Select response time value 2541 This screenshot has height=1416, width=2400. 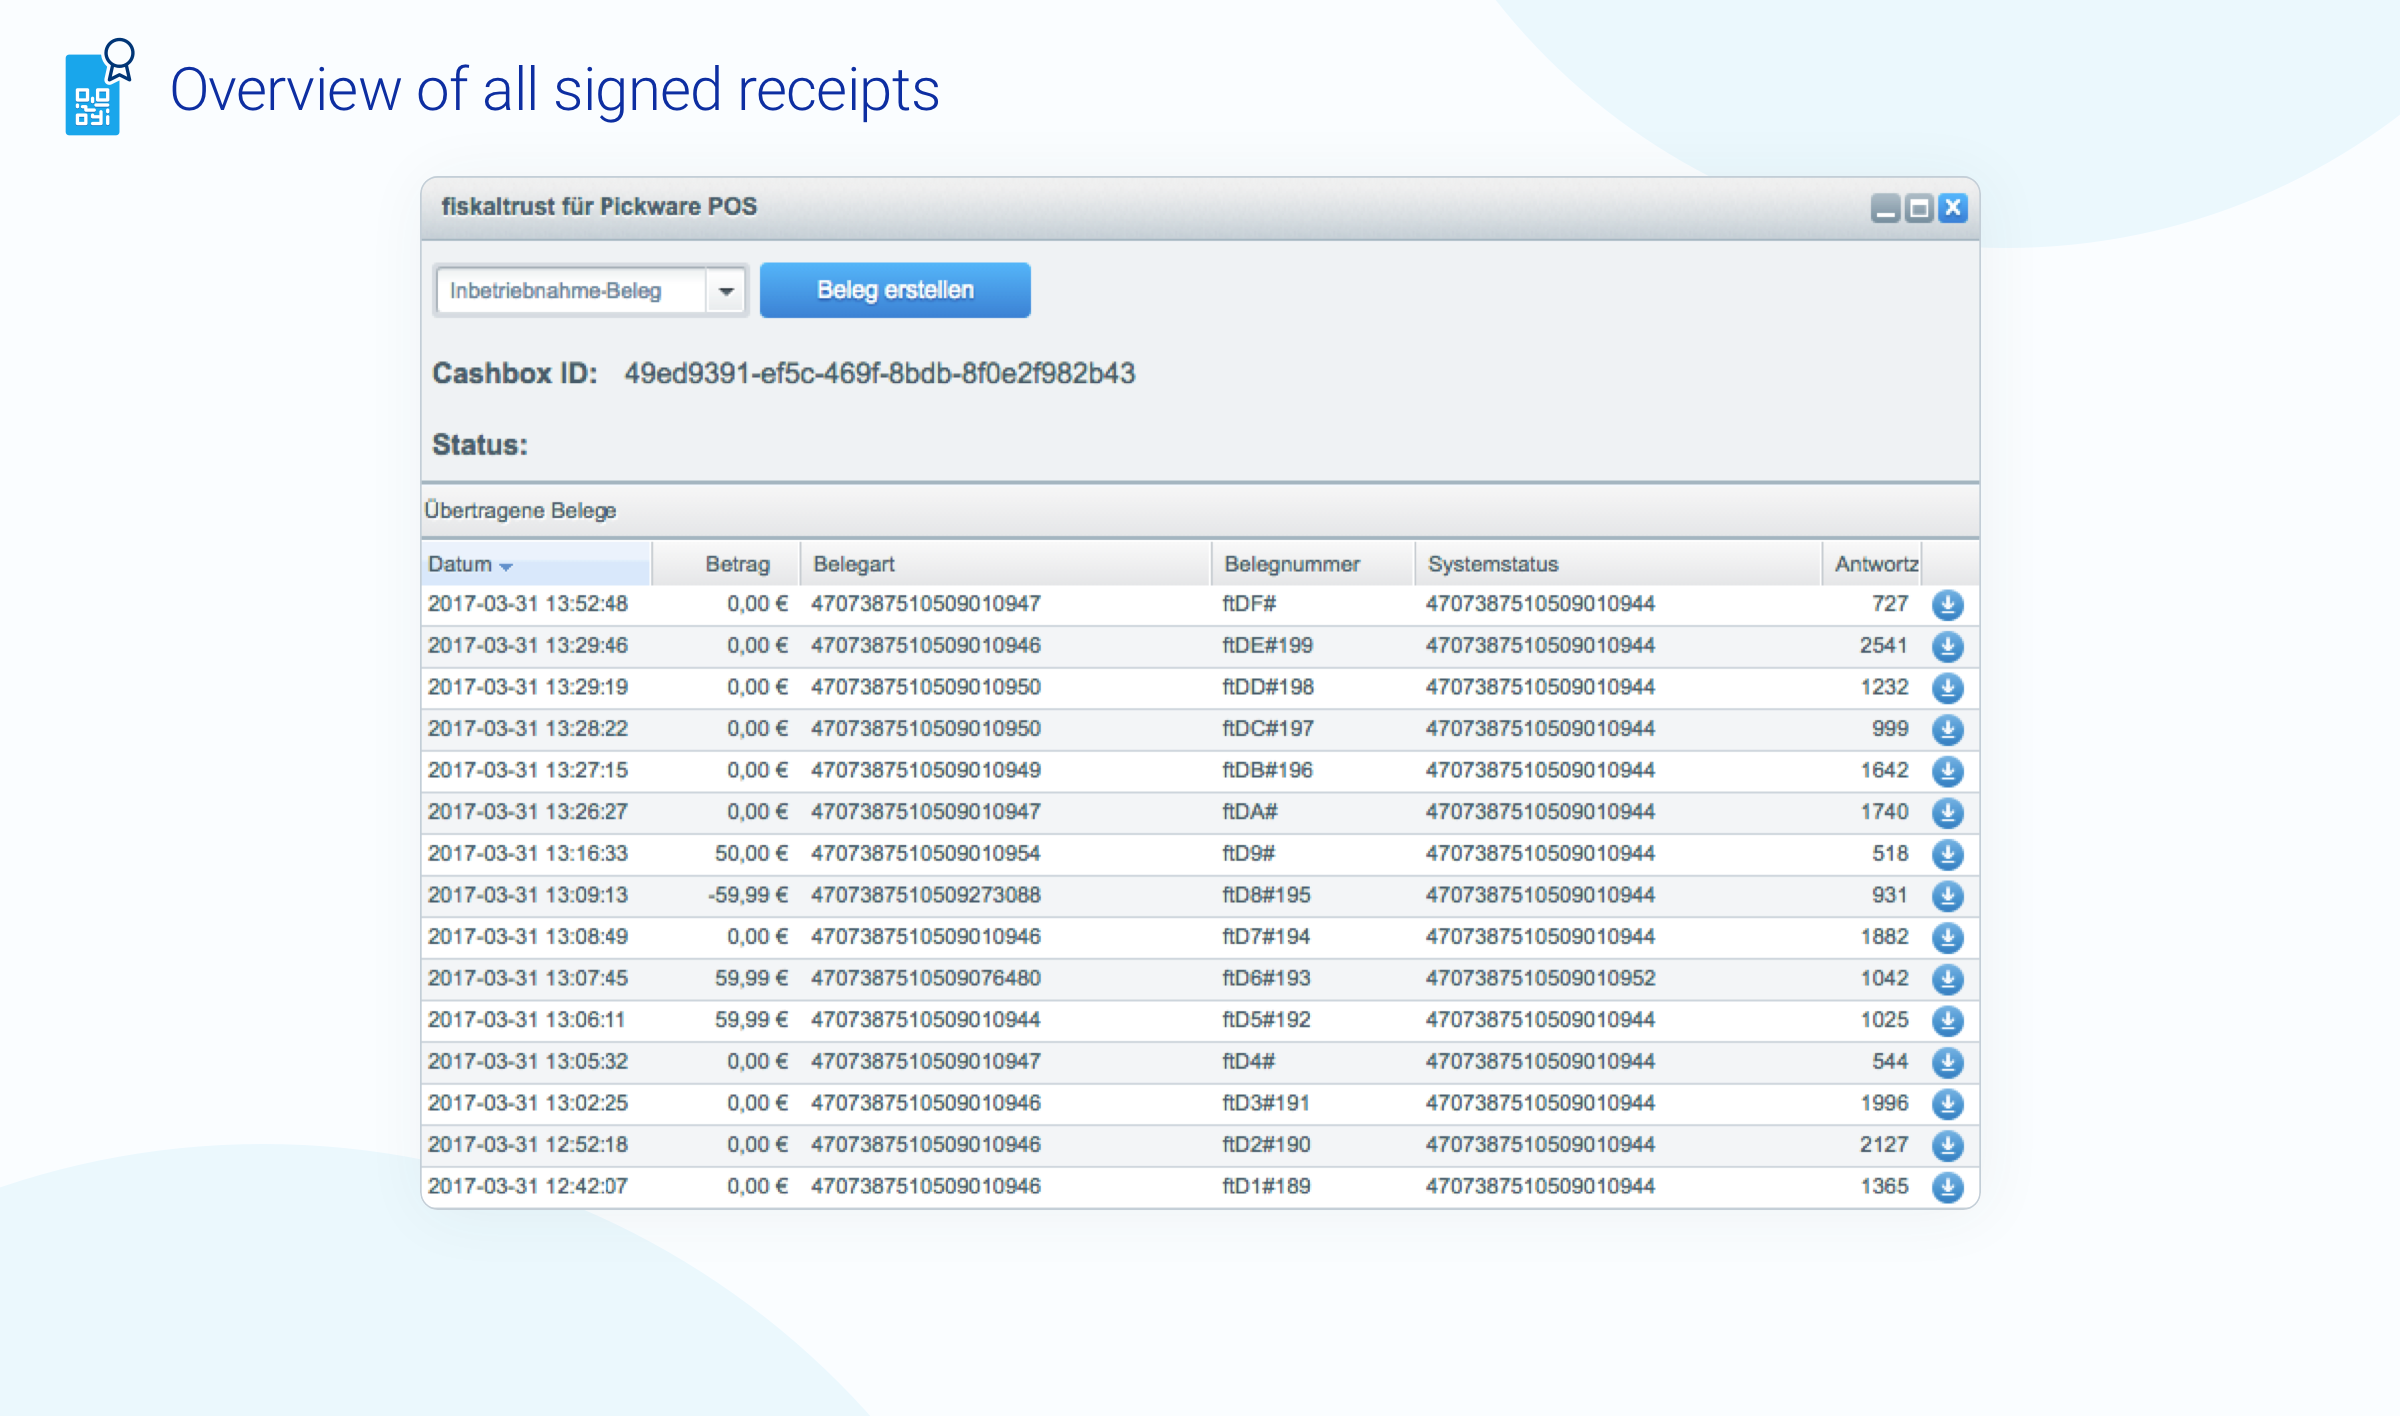pos(1884,646)
